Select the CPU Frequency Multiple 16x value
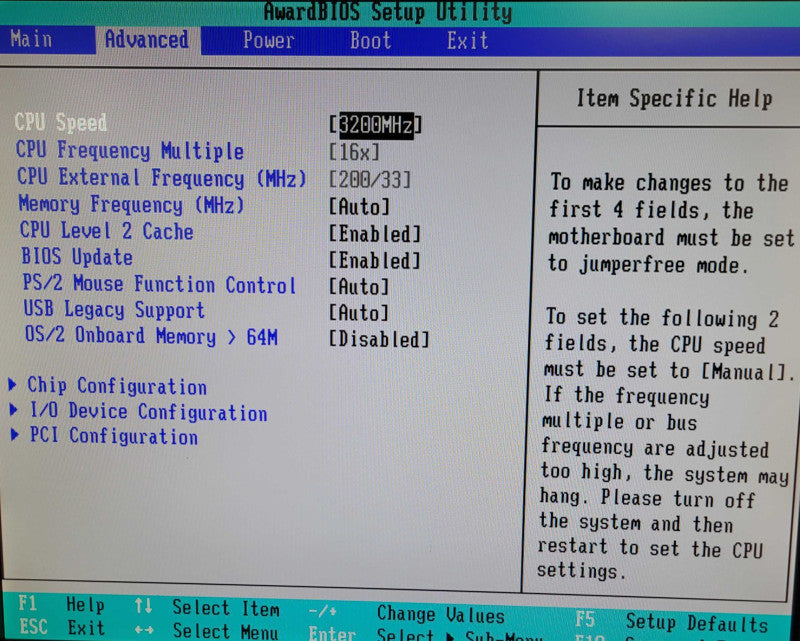 (355, 152)
